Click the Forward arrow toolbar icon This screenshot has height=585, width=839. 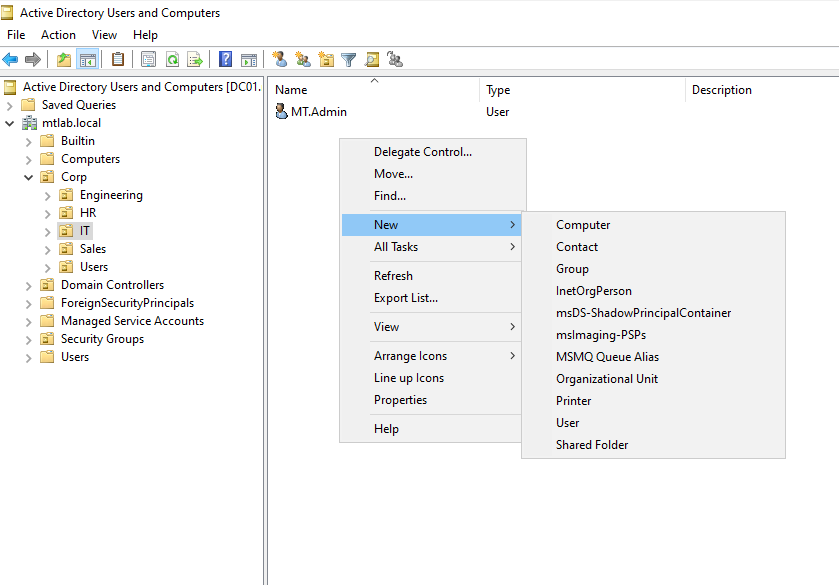[33, 59]
